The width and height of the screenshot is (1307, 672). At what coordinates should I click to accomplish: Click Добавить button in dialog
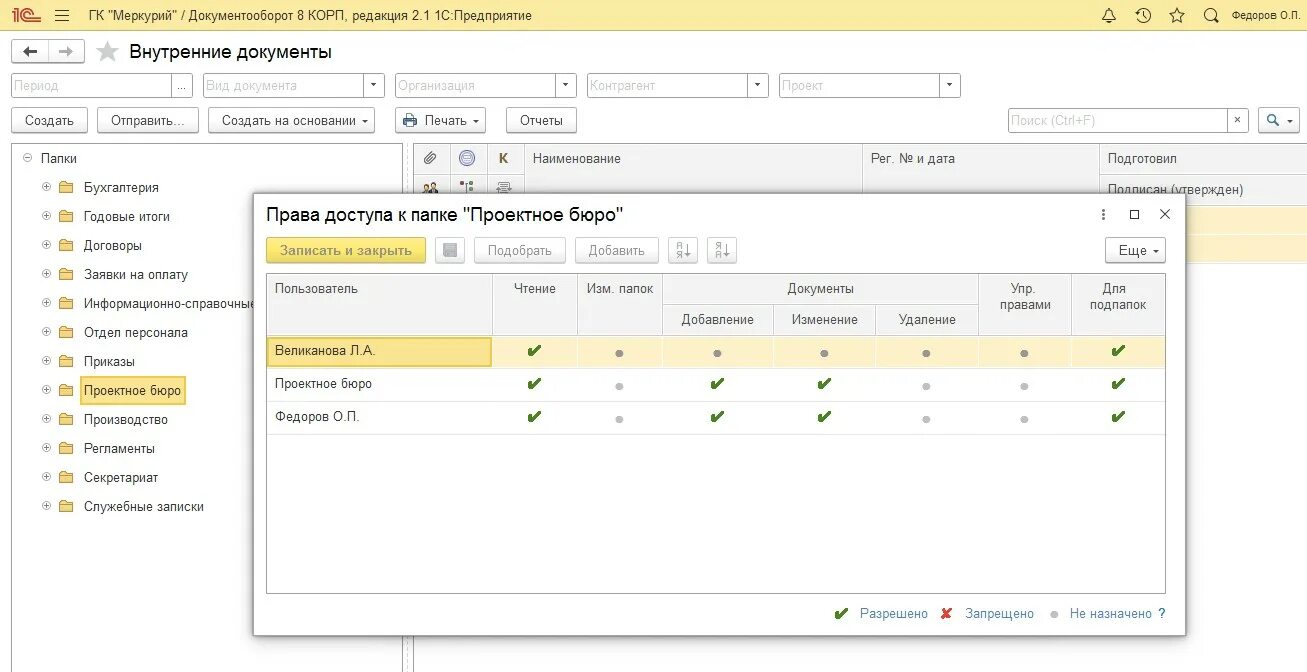coord(617,250)
